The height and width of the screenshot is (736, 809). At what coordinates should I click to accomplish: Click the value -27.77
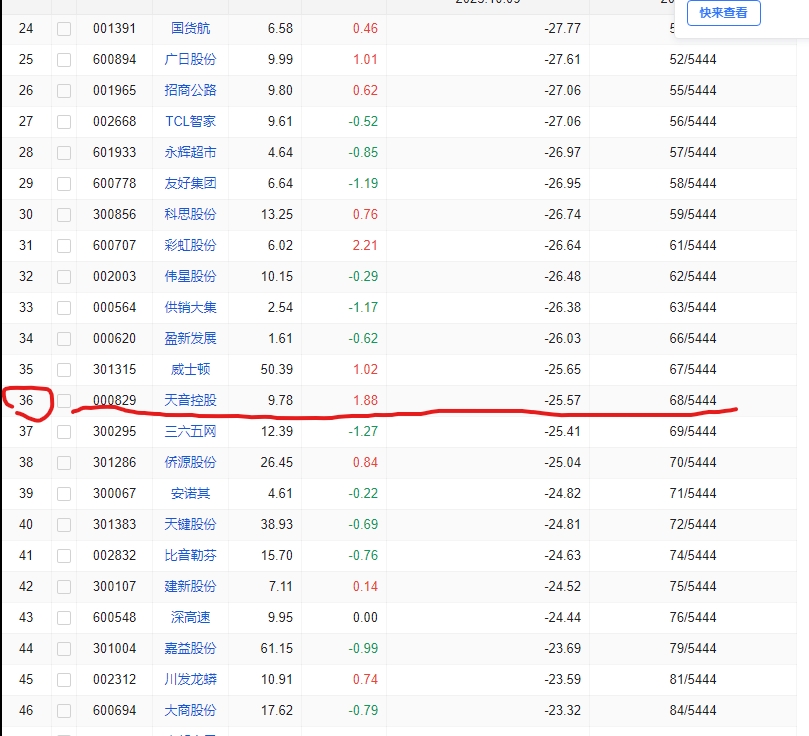click(x=562, y=28)
